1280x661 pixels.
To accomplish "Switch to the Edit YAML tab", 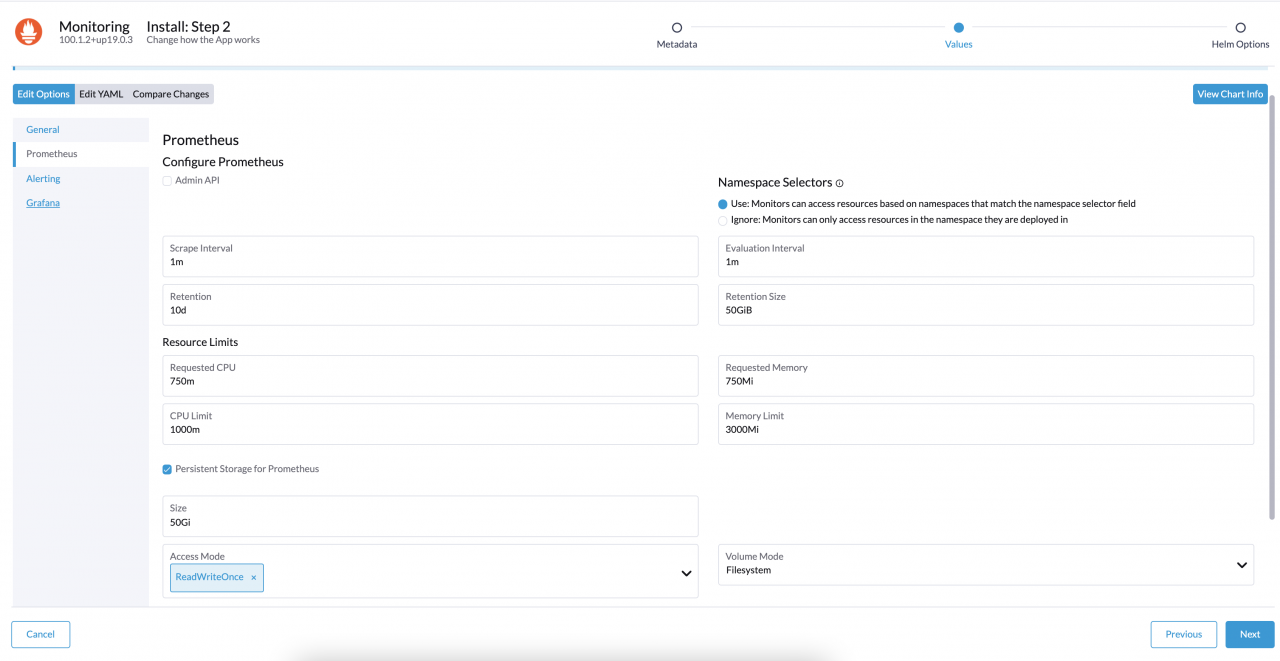I will pyautogui.click(x=101, y=94).
